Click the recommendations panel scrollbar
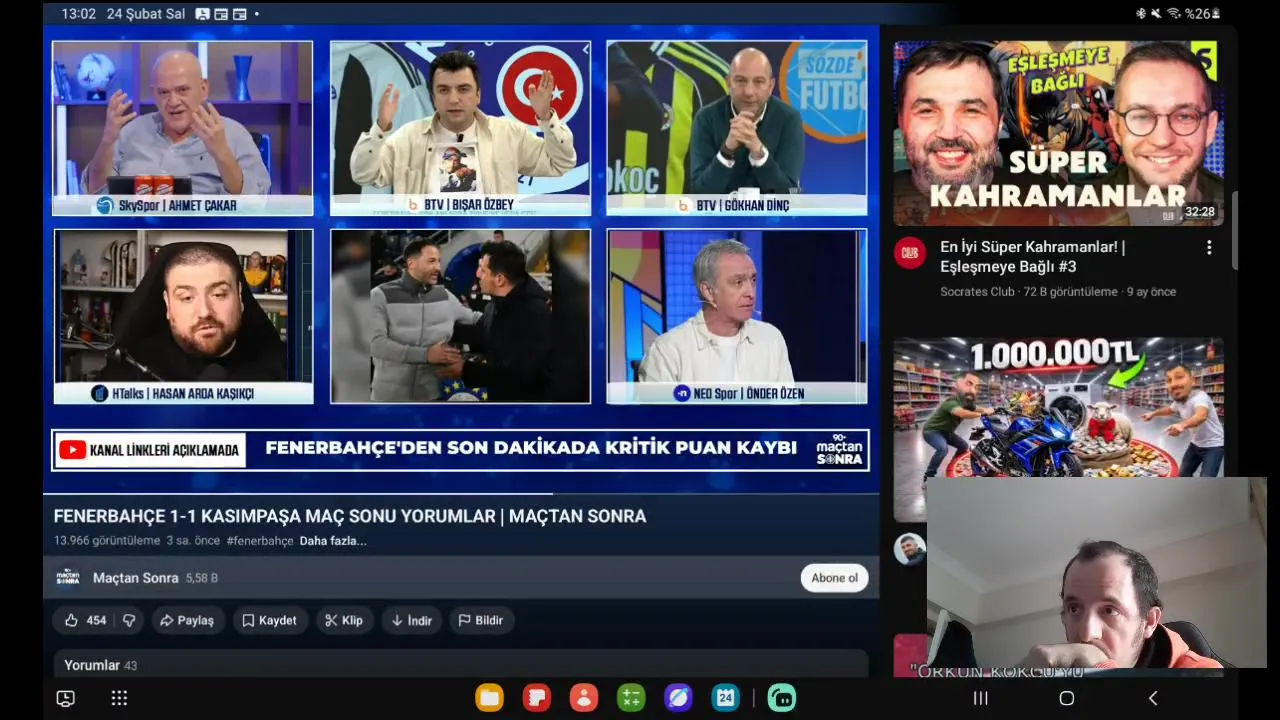The height and width of the screenshot is (720, 1280). [x=1235, y=230]
